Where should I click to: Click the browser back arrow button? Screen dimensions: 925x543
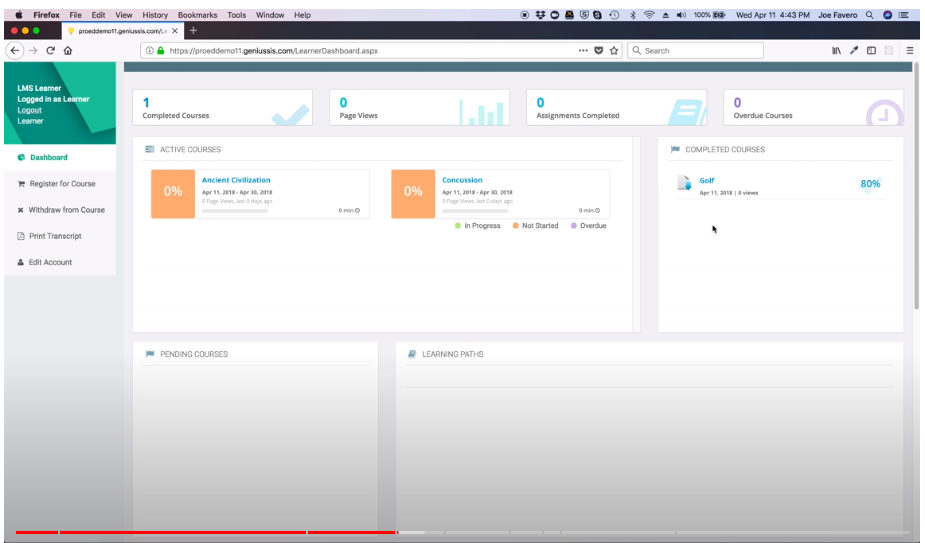pos(14,50)
